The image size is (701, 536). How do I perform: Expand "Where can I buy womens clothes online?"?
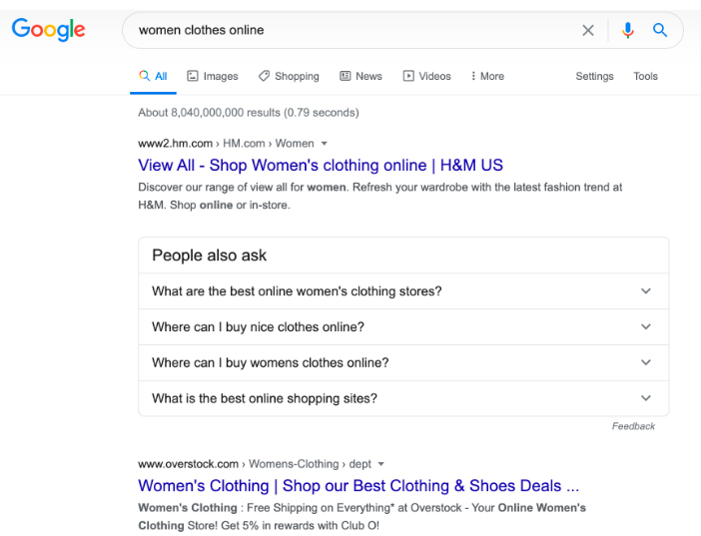click(404, 363)
